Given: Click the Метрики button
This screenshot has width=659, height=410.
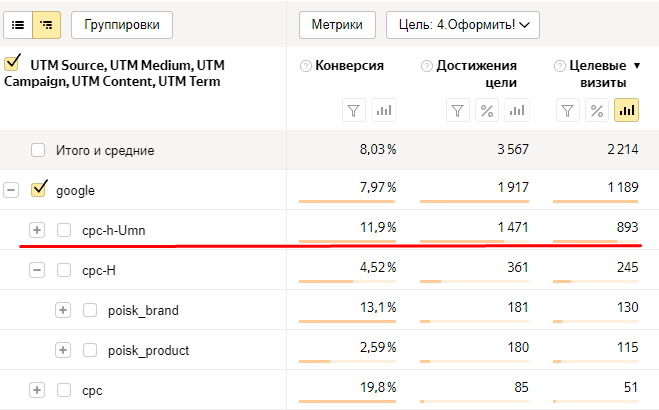Looking at the screenshot, I should point(337,24).
